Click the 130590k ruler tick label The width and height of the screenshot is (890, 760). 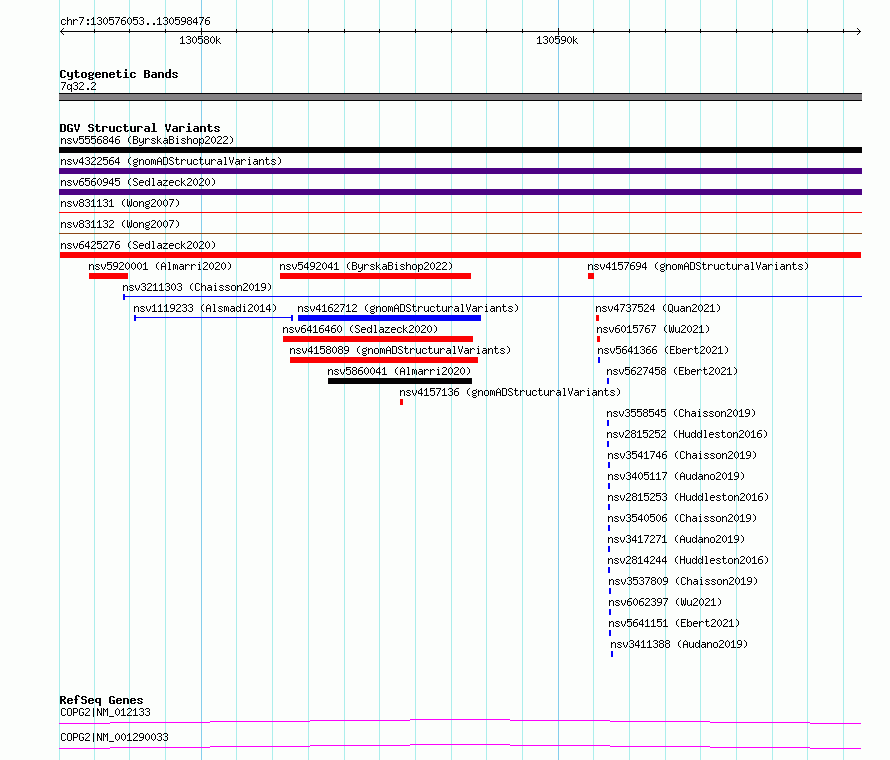click(557, 40)
